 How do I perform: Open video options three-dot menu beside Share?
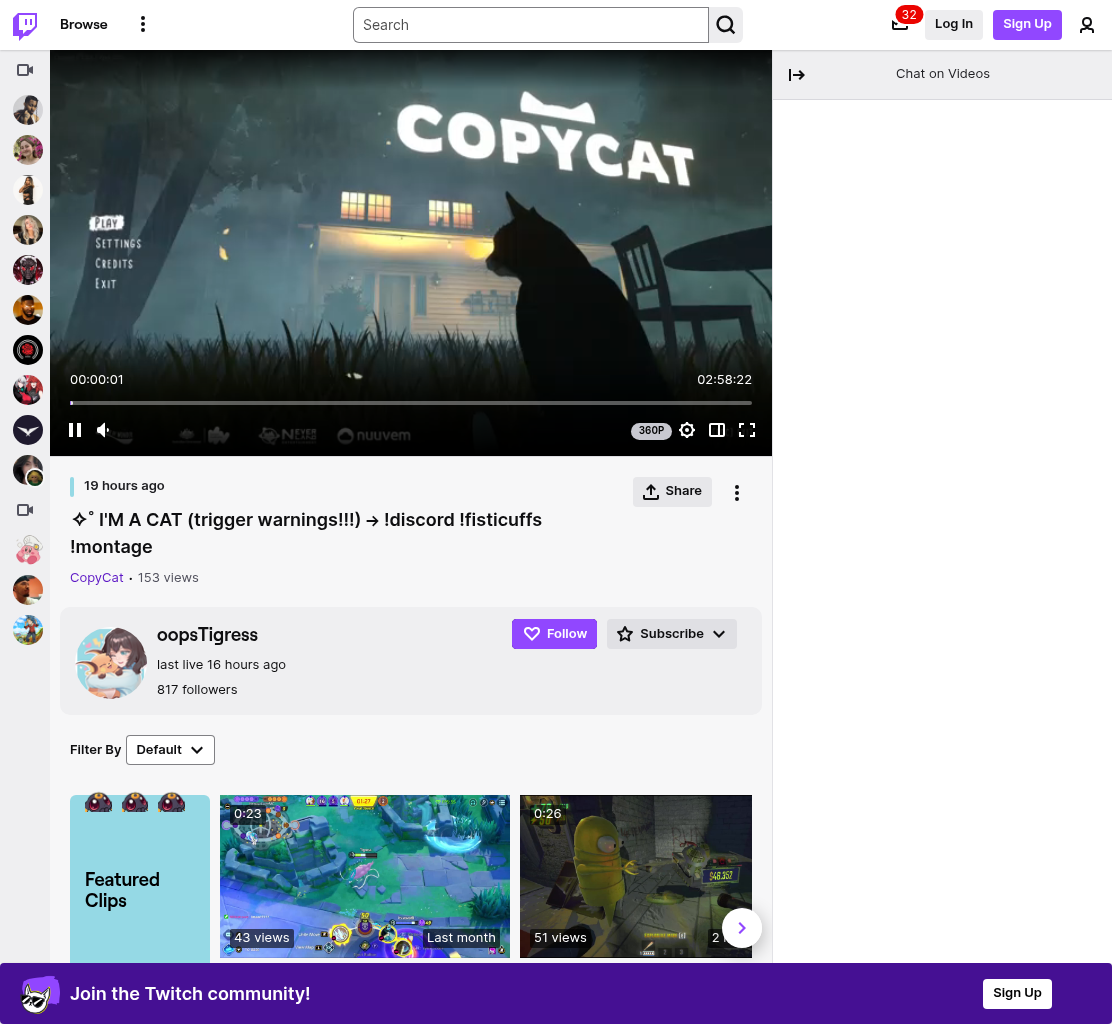coord(737,493)
